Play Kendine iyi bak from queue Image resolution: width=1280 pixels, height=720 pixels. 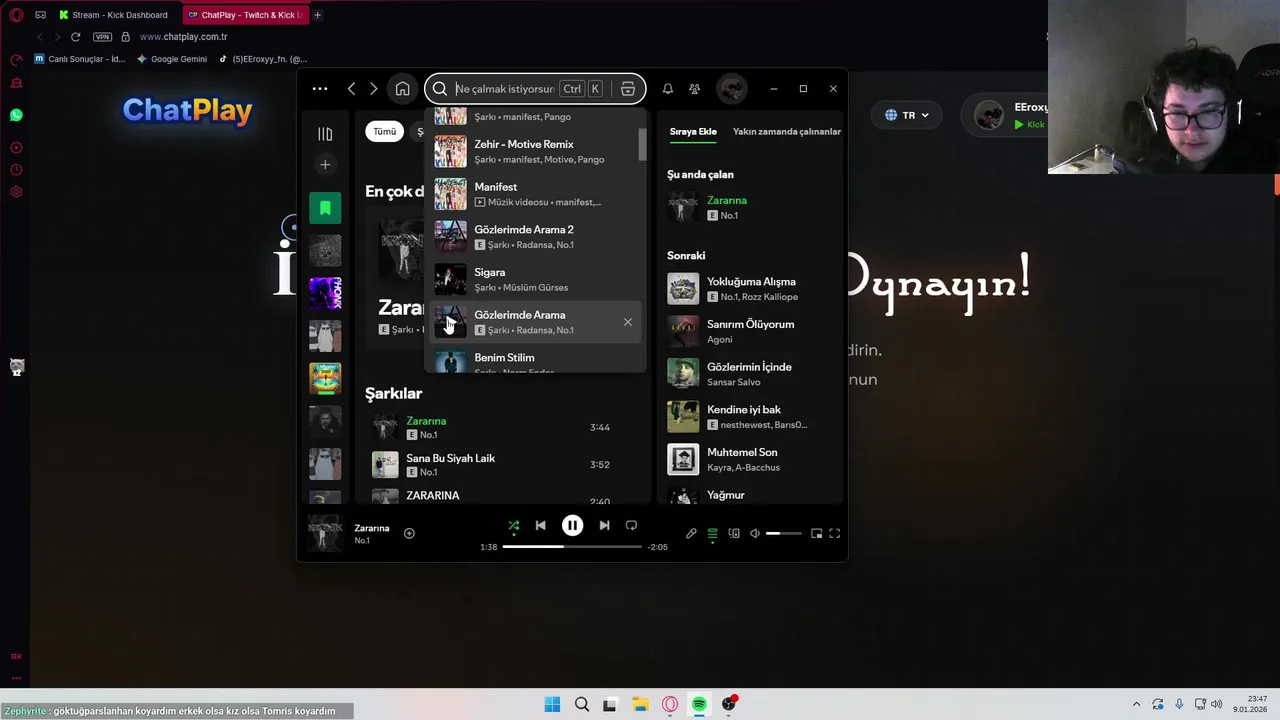click(x=751, y=417)
